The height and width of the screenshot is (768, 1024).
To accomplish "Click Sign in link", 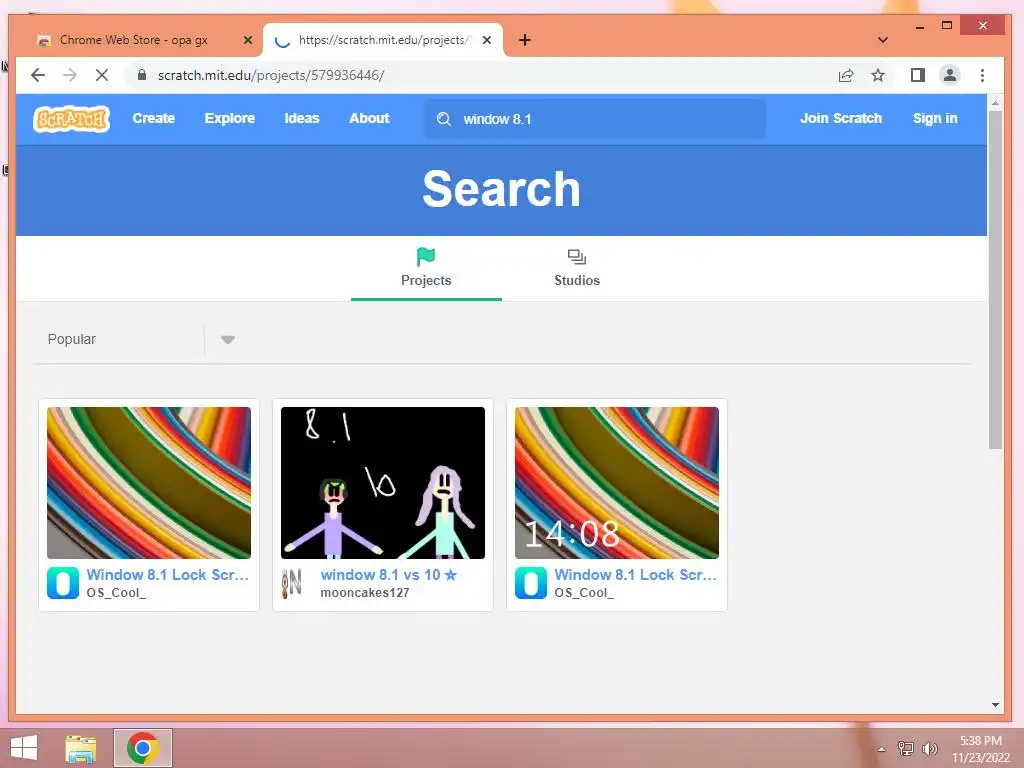I will point(935,118).
